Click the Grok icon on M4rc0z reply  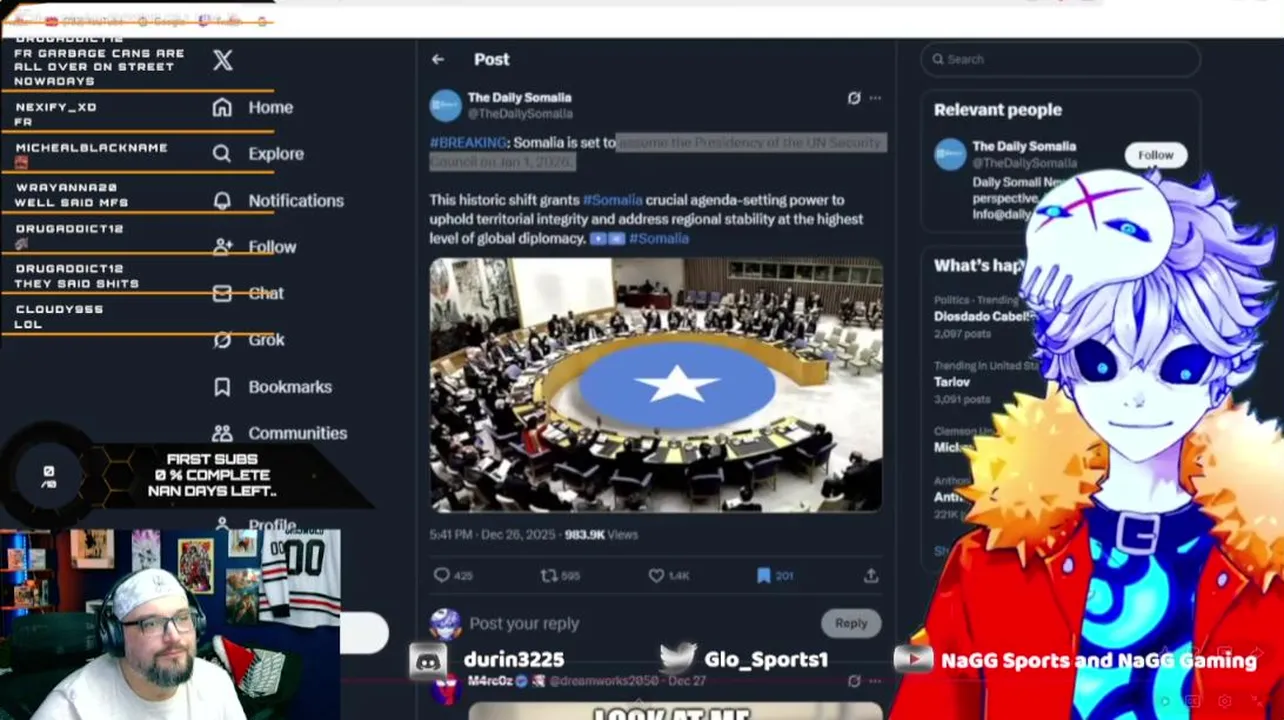click(x=853, y=681)
